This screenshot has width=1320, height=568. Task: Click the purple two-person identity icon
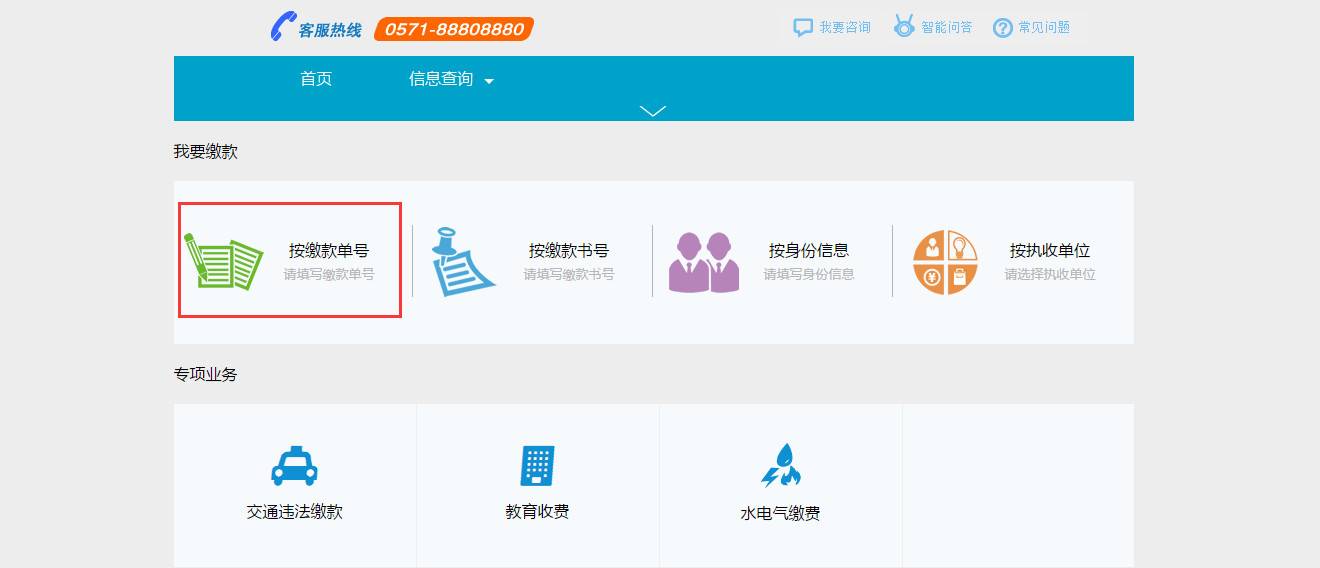tap(704, 262)
